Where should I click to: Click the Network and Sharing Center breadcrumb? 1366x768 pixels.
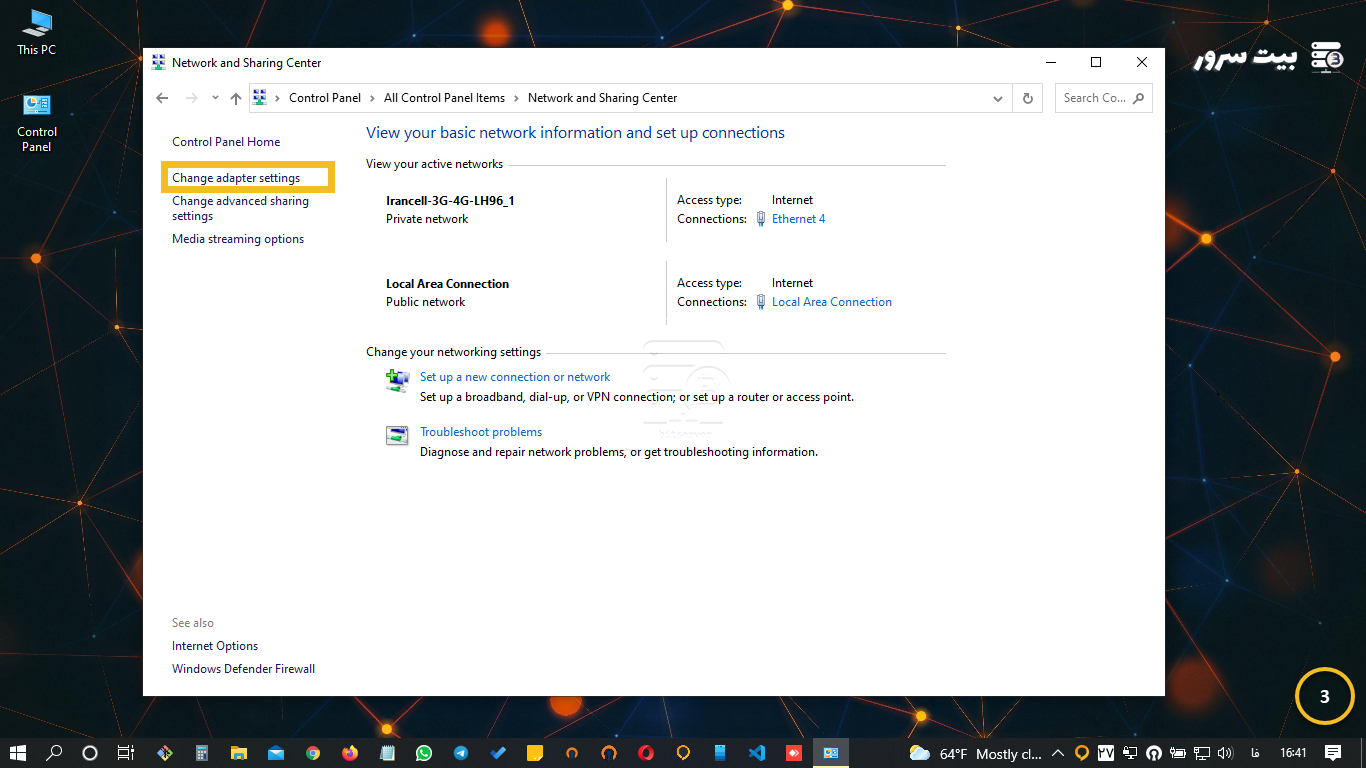coord(602,98)
